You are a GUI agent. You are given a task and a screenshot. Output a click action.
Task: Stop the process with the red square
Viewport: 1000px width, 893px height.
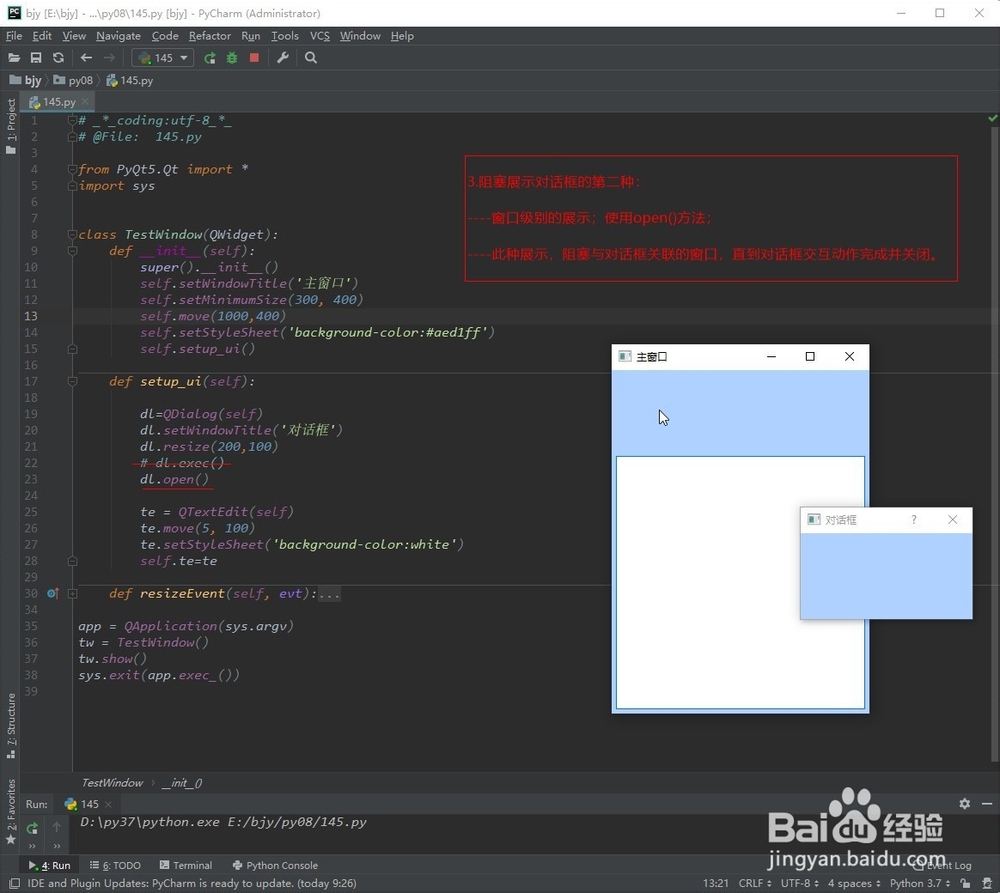coord(254,58)
